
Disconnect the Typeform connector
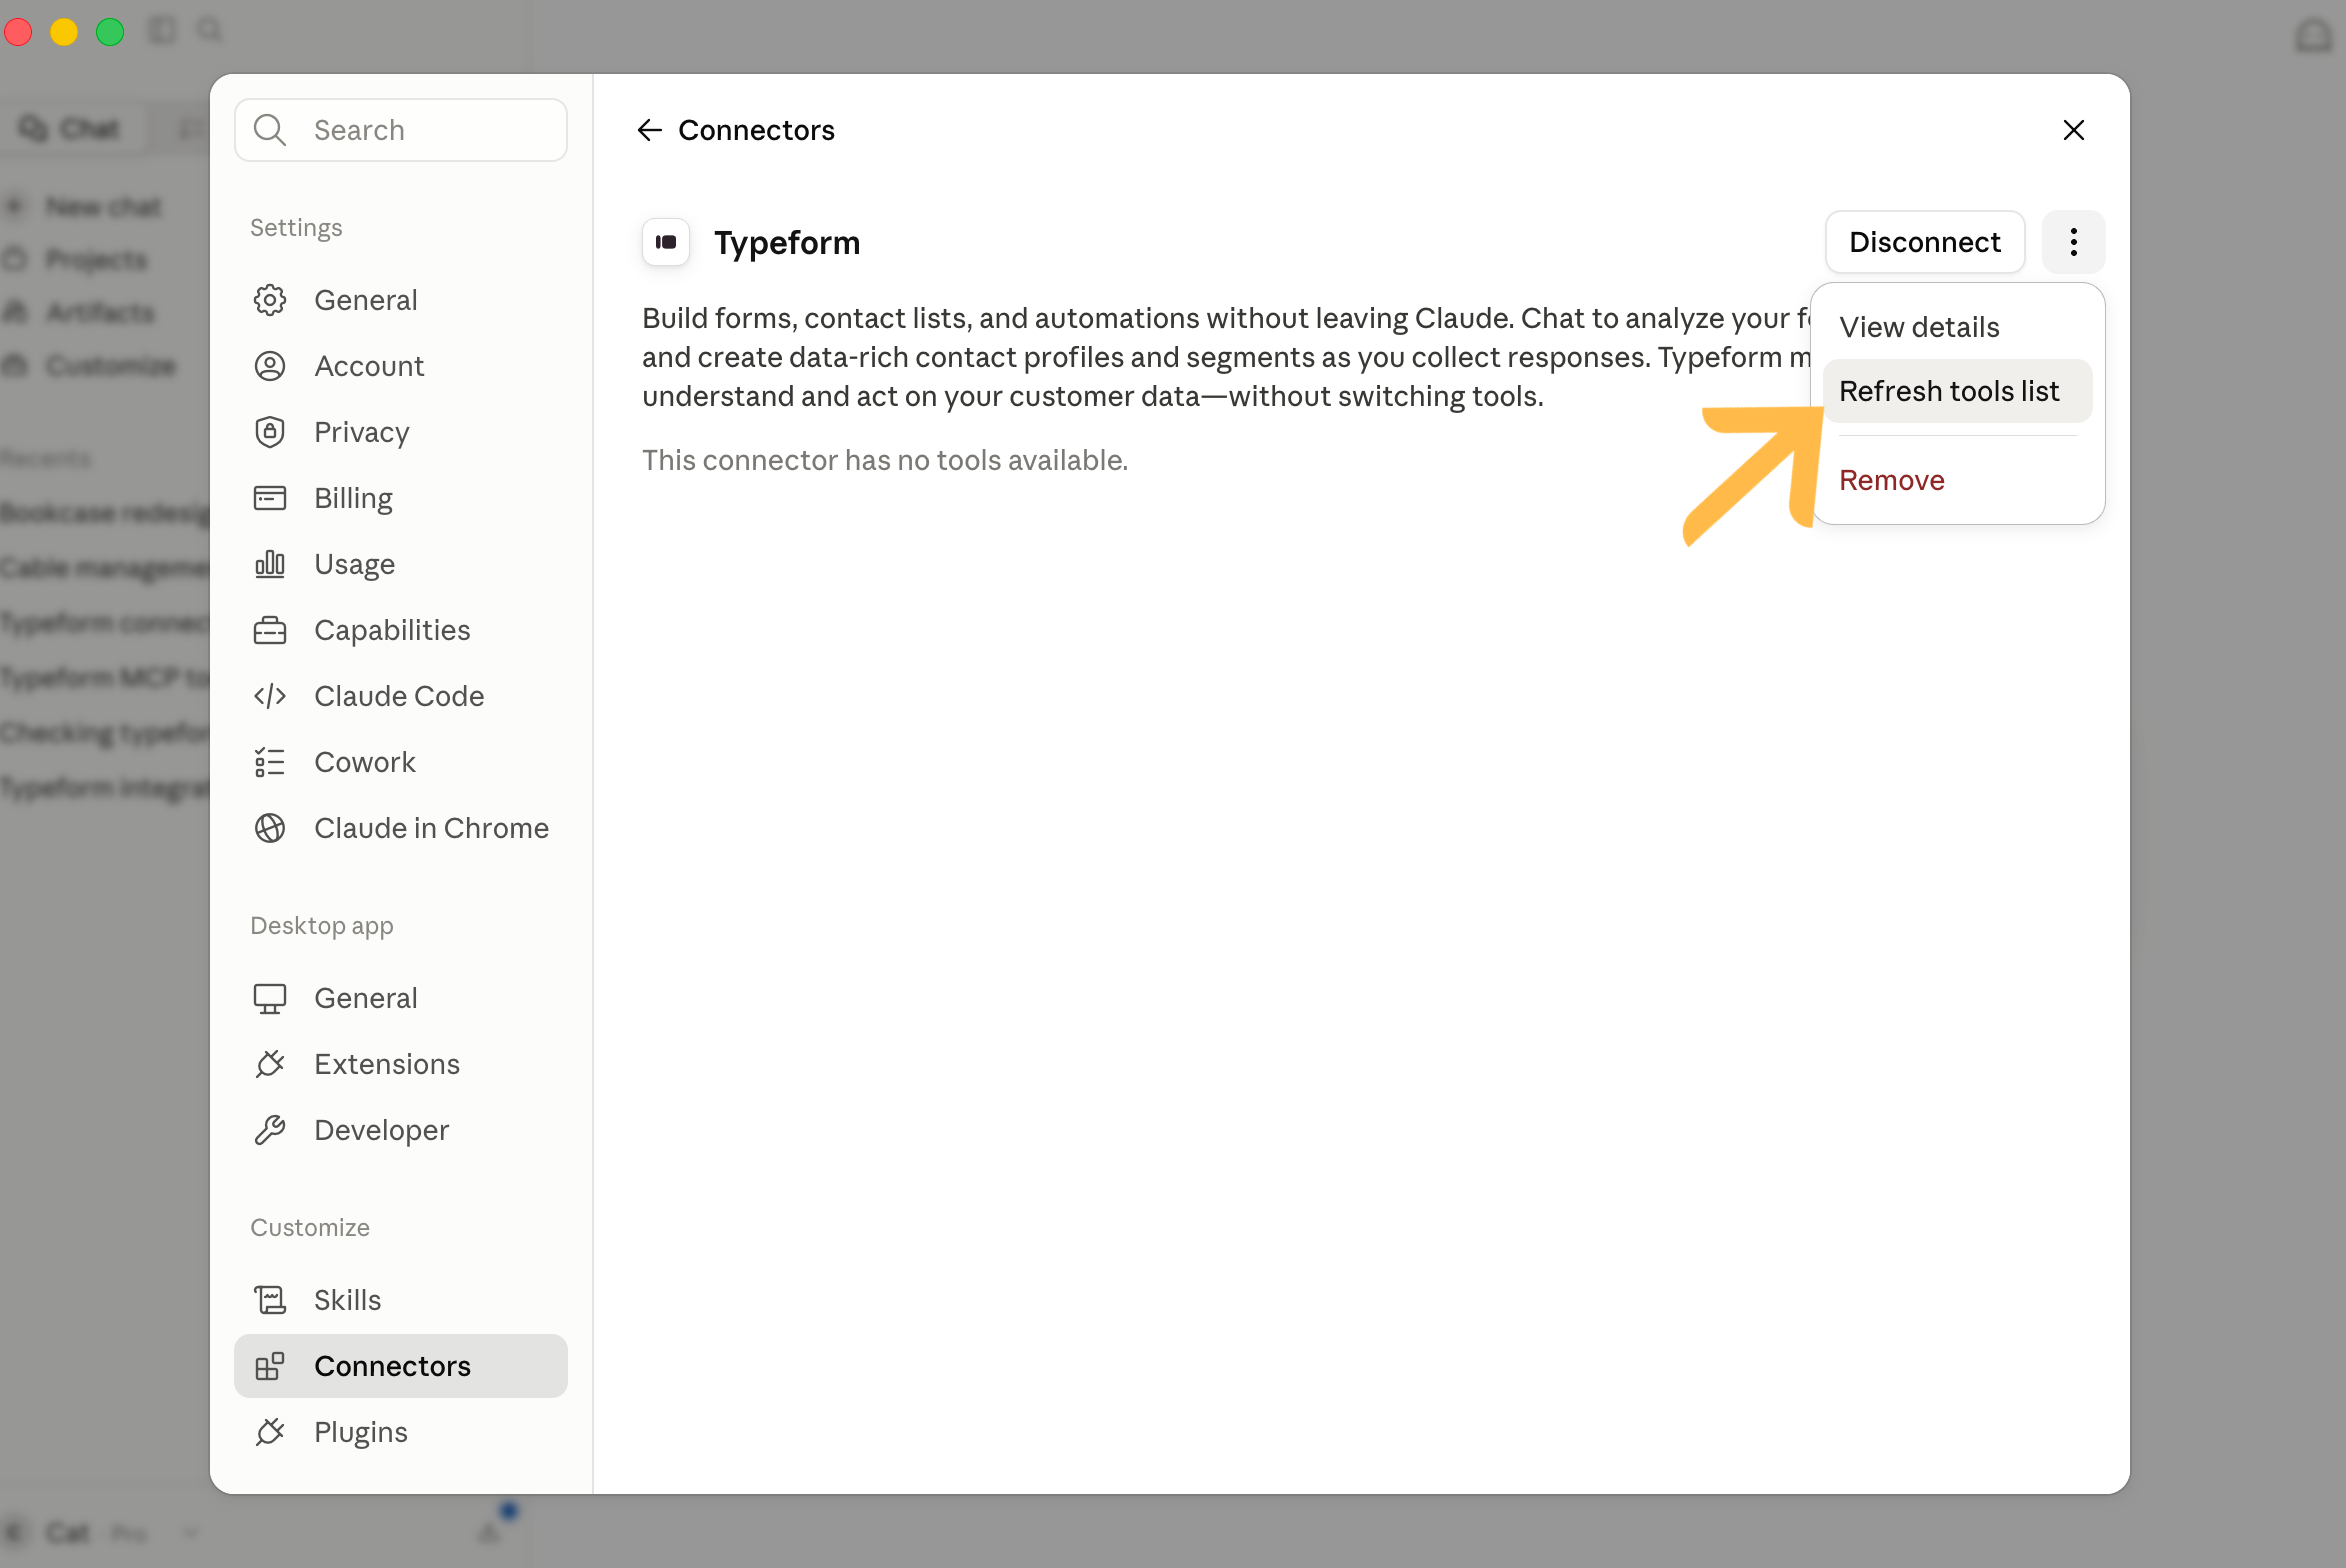1925,242
